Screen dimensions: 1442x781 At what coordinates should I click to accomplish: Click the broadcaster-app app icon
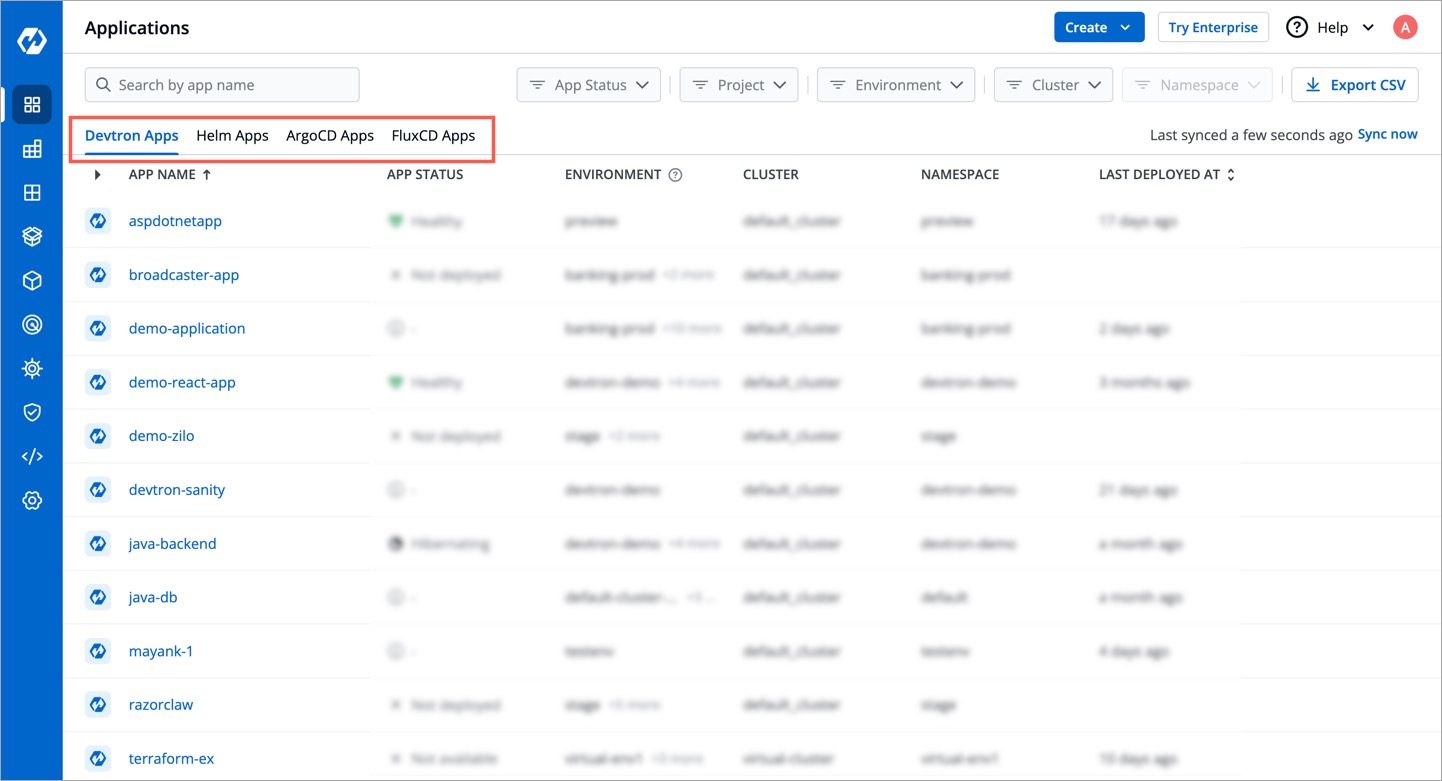pos(98,275)
